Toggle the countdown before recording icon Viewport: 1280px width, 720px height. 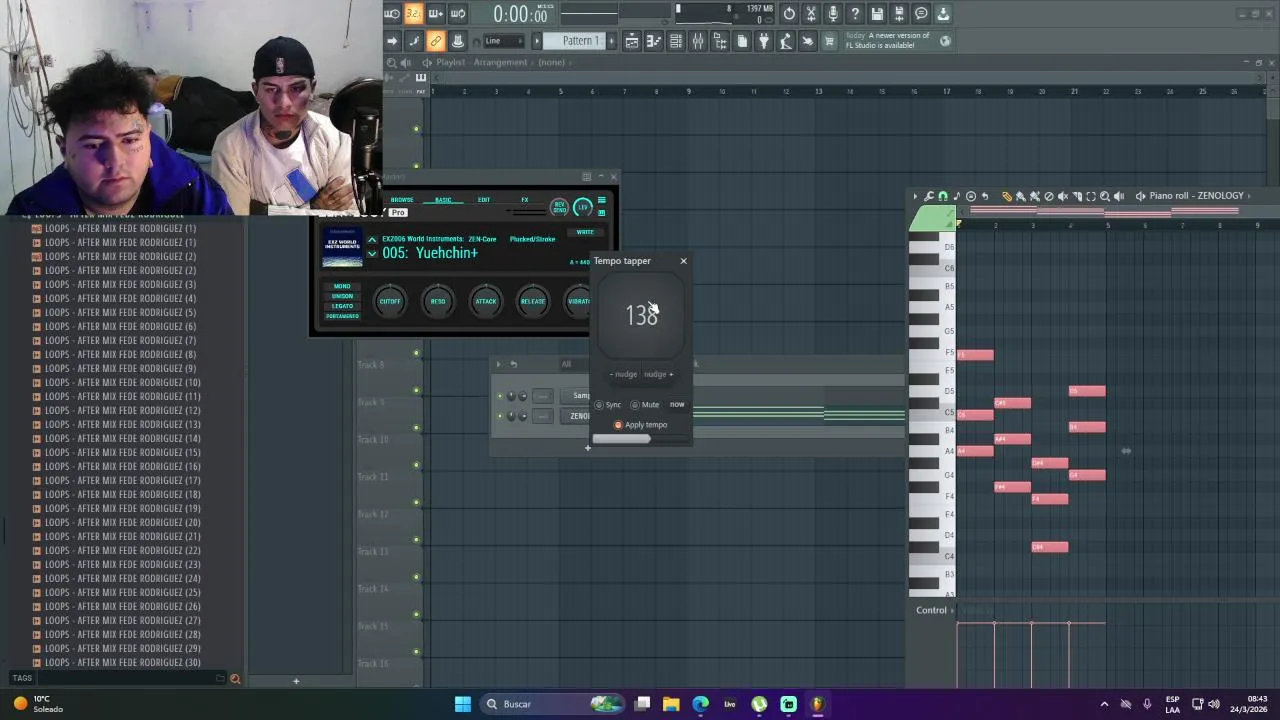pyautogui.click(x=413, y=14)
